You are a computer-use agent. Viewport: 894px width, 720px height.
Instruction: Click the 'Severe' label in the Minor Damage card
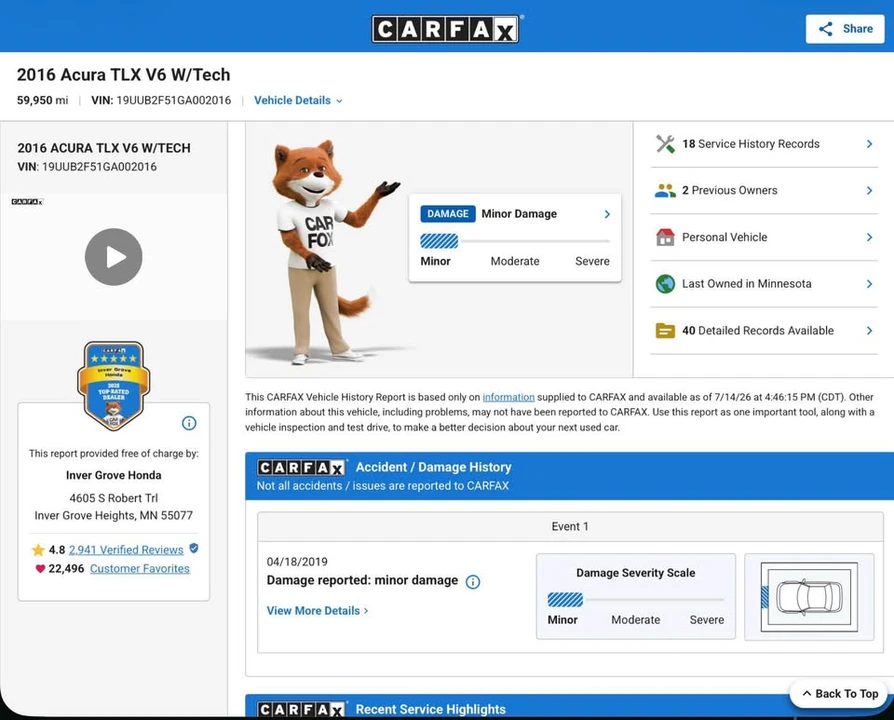pyautogui.click(x=592, y=261)
